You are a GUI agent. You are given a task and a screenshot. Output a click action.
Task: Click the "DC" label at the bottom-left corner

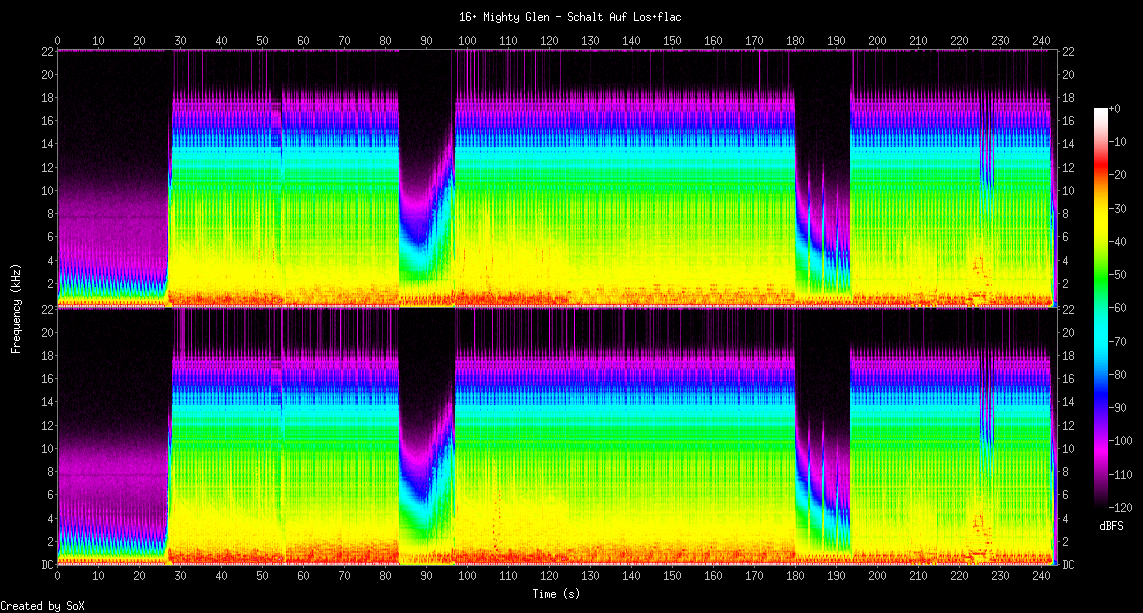[x=46, y=565]
